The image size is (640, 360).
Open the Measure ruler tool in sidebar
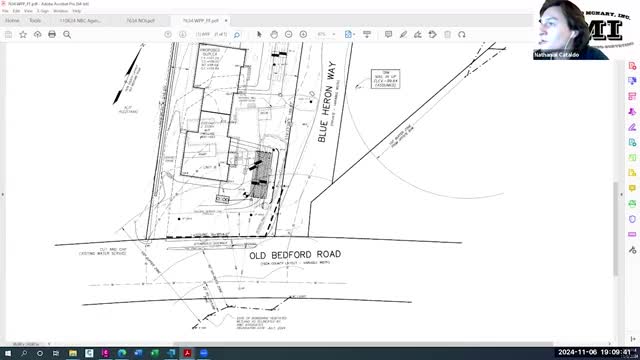coord(632,234)
